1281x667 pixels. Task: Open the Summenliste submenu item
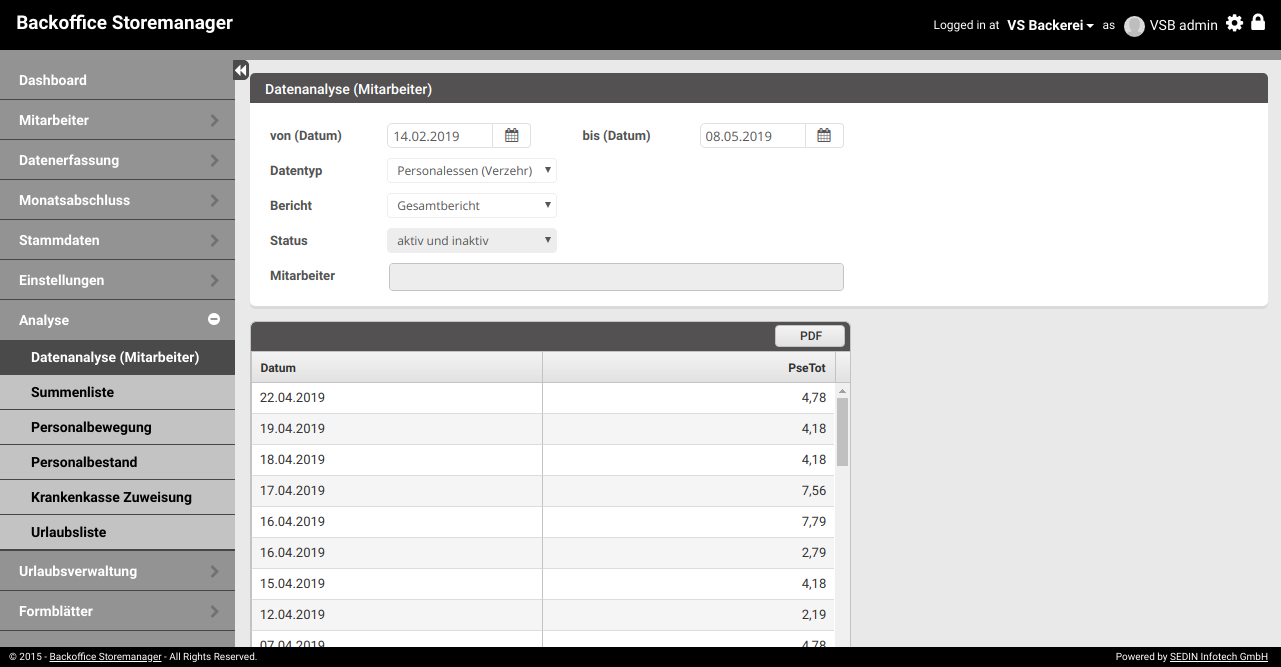coord(117,392)
